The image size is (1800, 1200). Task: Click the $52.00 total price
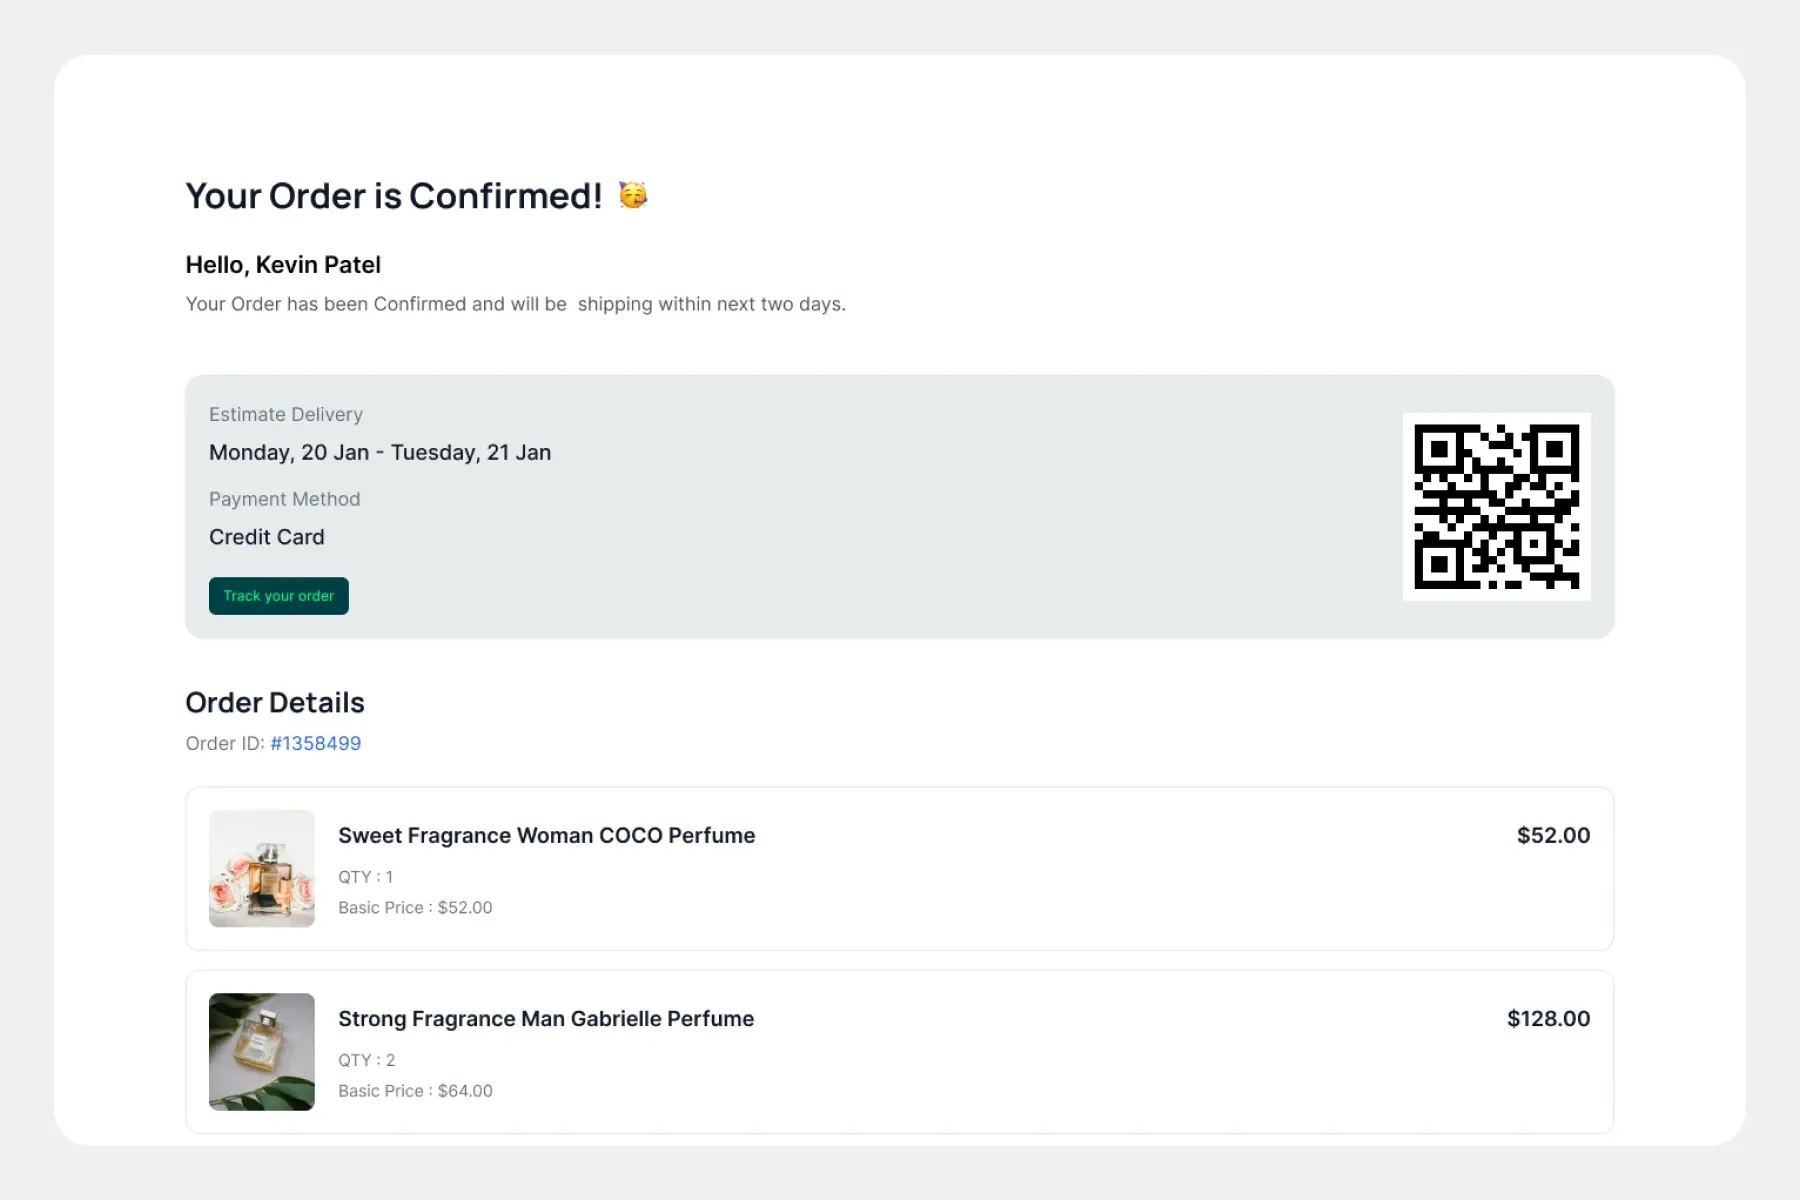point(1552,835)
